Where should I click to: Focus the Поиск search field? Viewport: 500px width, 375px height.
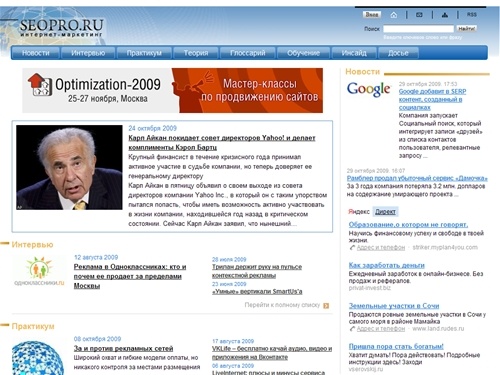pos(418,29)
